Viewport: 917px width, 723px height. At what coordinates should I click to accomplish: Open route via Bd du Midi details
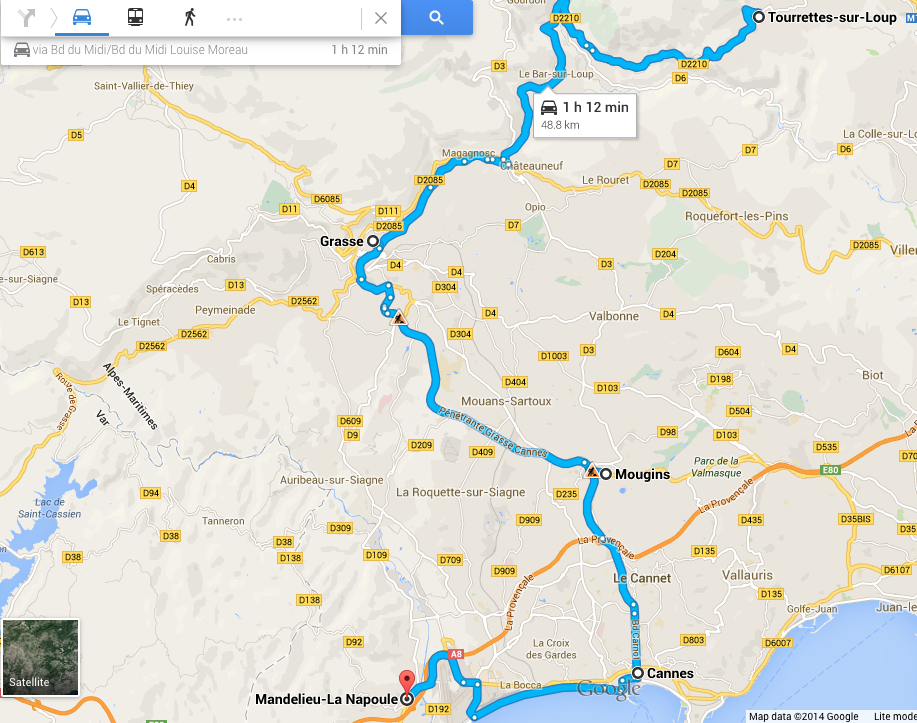[201, 50]
